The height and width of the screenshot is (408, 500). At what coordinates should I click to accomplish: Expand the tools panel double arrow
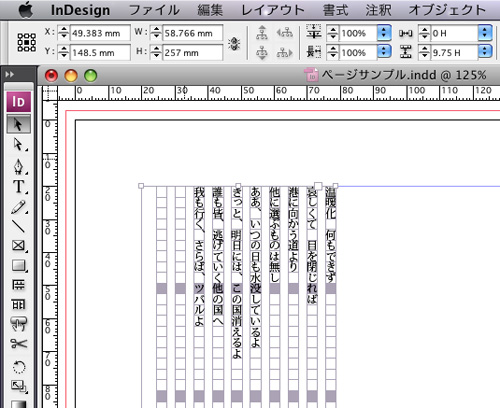pyautogui.click(x=10, y=74)
